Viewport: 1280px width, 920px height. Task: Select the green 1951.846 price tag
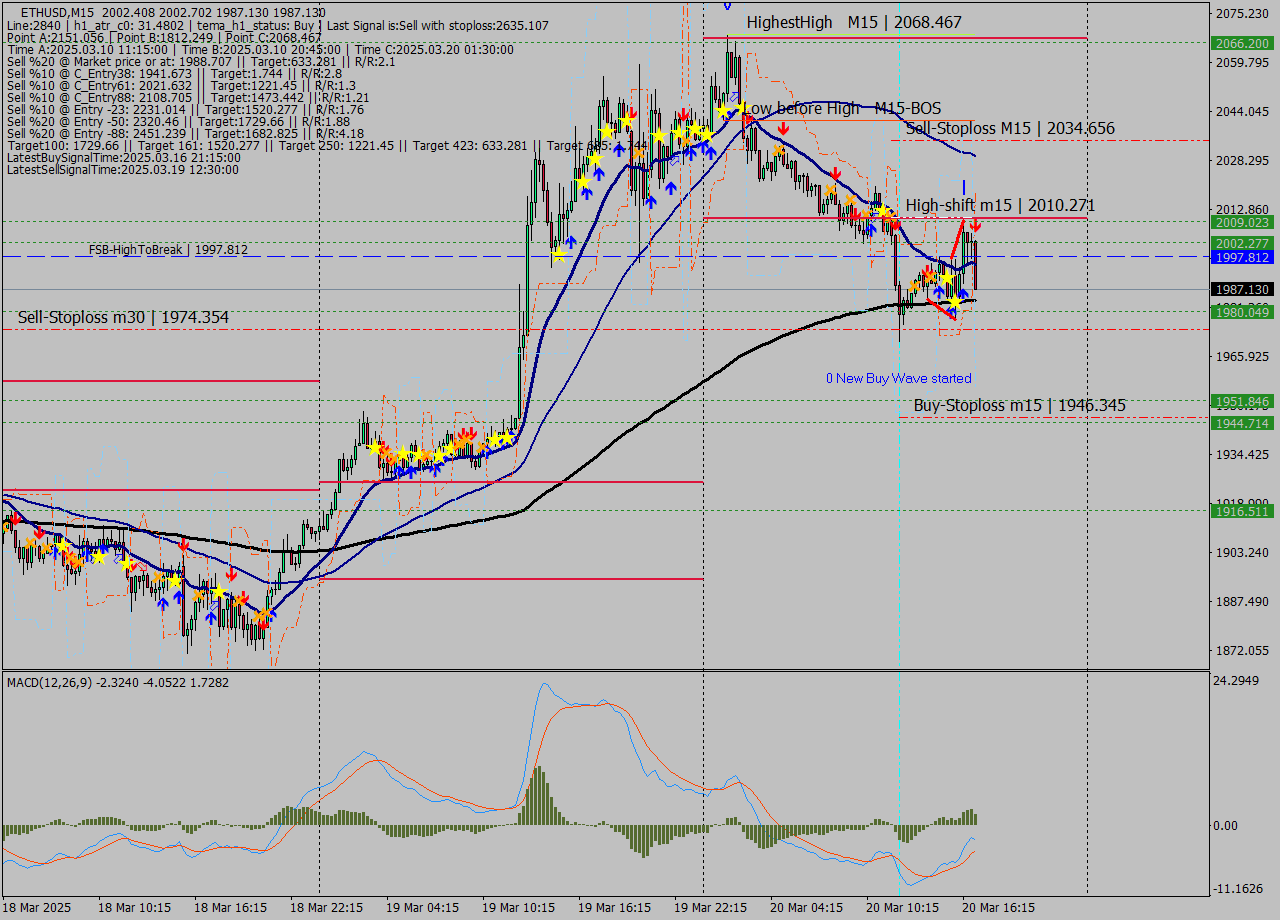1242,402
